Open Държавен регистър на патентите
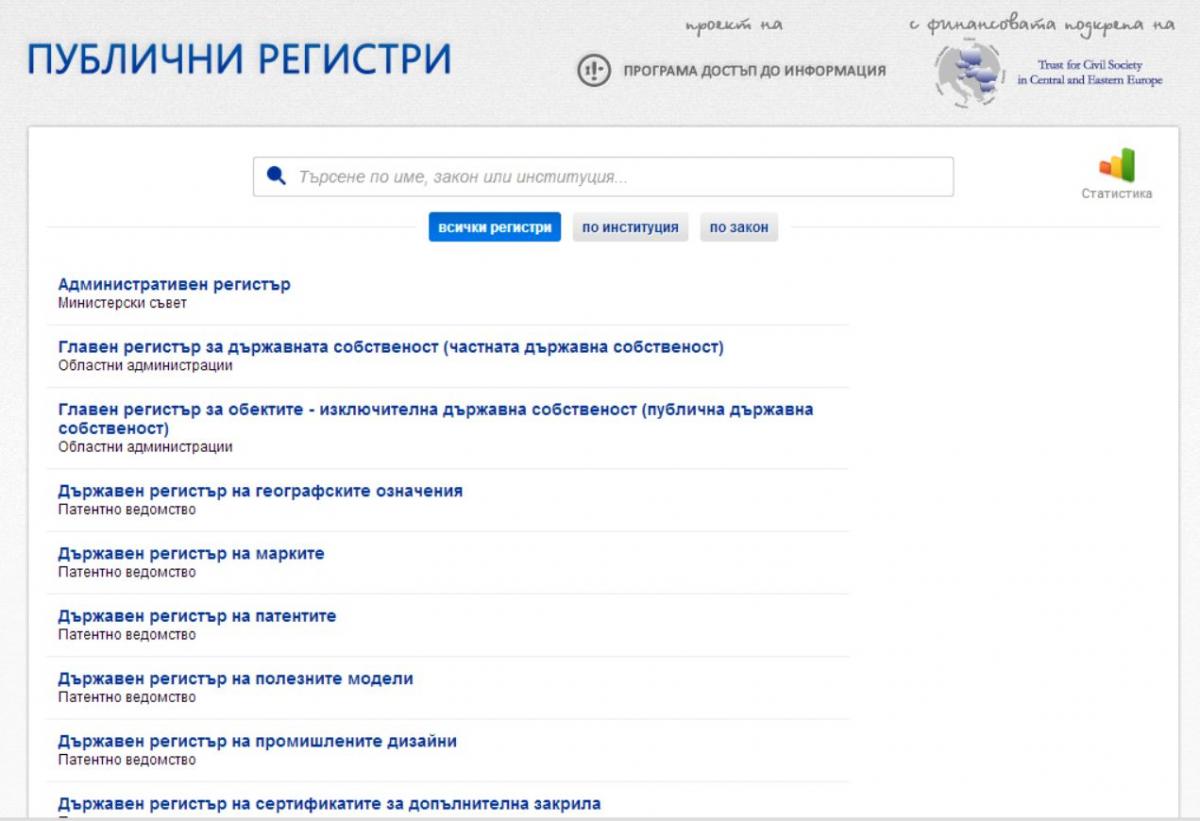 [x=197, y=616]
